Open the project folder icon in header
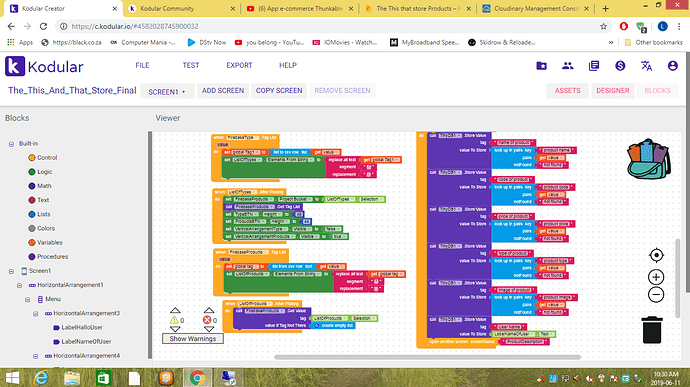The height and width of the screenshot is (387, 690). pyautogui.click(x=541, y=66)
